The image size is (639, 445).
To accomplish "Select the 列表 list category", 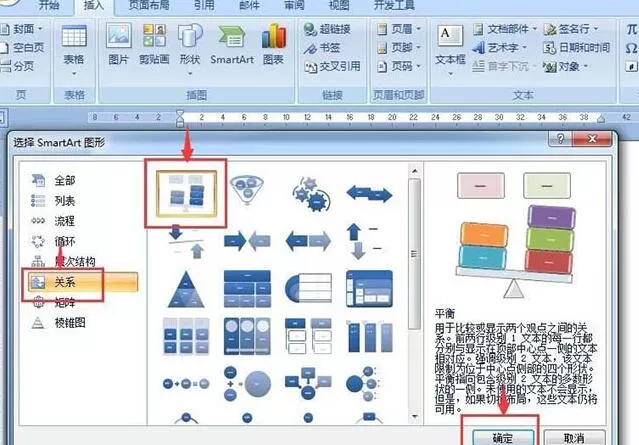I will 53,200.
